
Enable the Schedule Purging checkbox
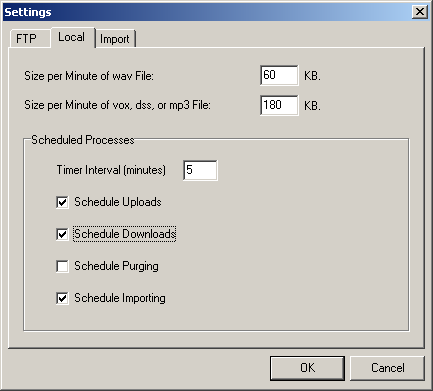(62, 266)
